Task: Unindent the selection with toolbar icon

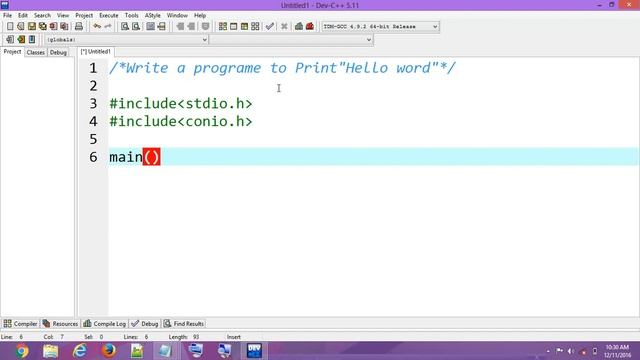Action: pyautogui.click(x=191, y=27)
